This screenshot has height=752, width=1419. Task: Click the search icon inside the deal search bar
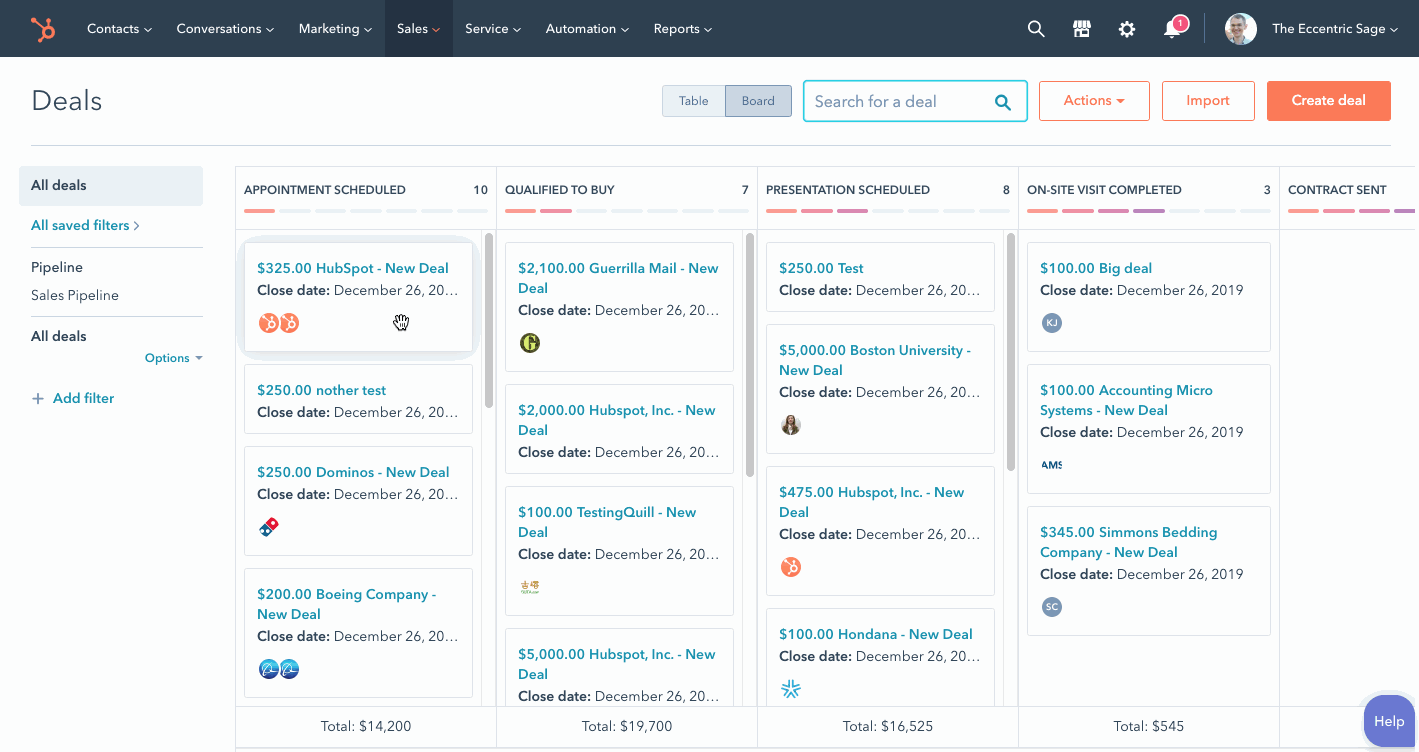click(x=1002, y=101)
